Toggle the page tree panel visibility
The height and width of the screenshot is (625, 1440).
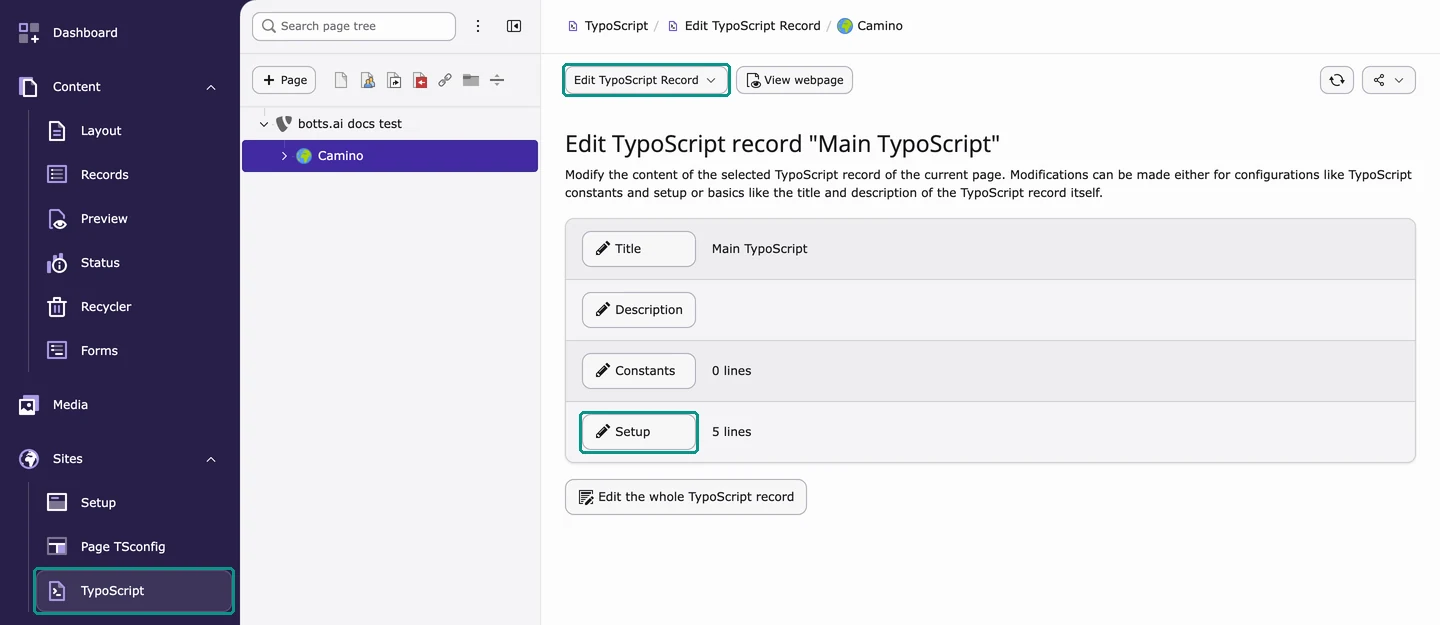514,26
